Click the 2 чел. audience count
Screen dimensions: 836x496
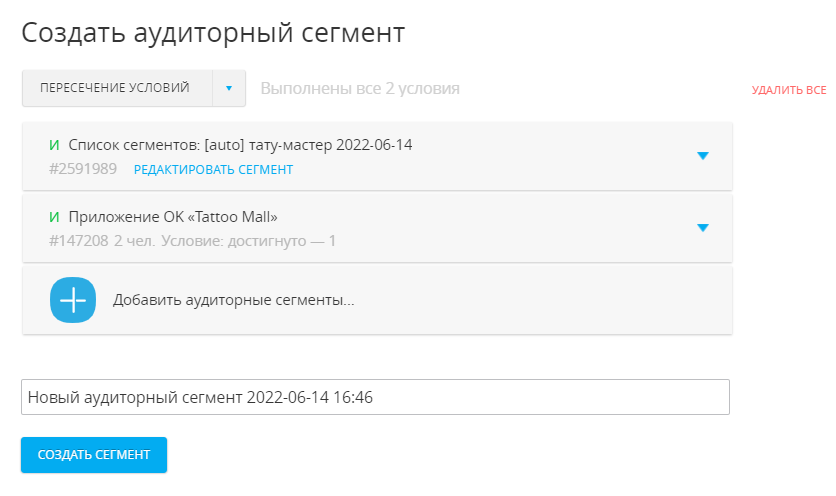(134, 241)
